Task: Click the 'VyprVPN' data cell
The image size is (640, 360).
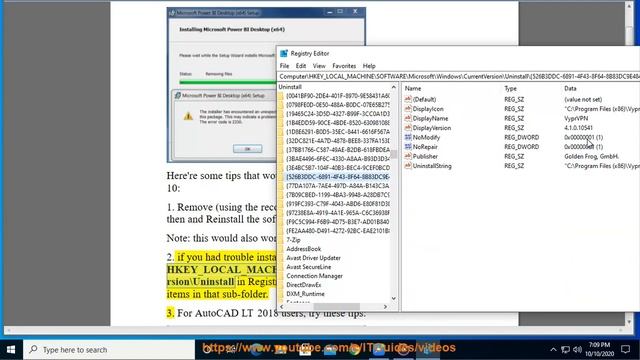Action: (x=576, y=118)
